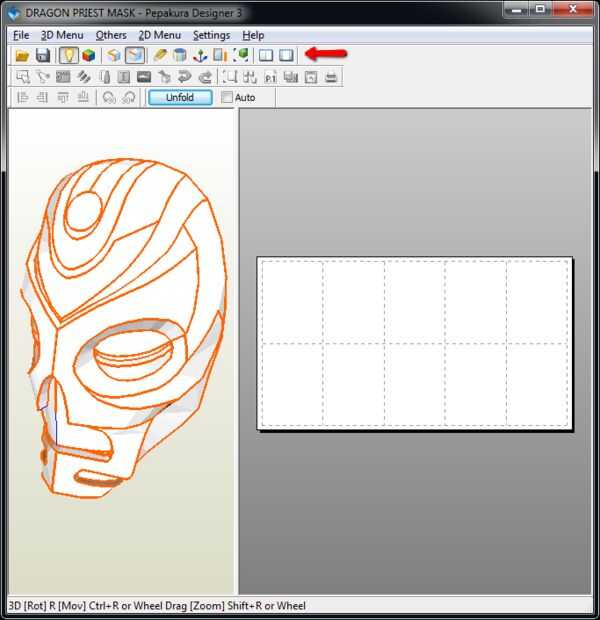
Task: Open the Others menu
Action: [x=111, y=35]
